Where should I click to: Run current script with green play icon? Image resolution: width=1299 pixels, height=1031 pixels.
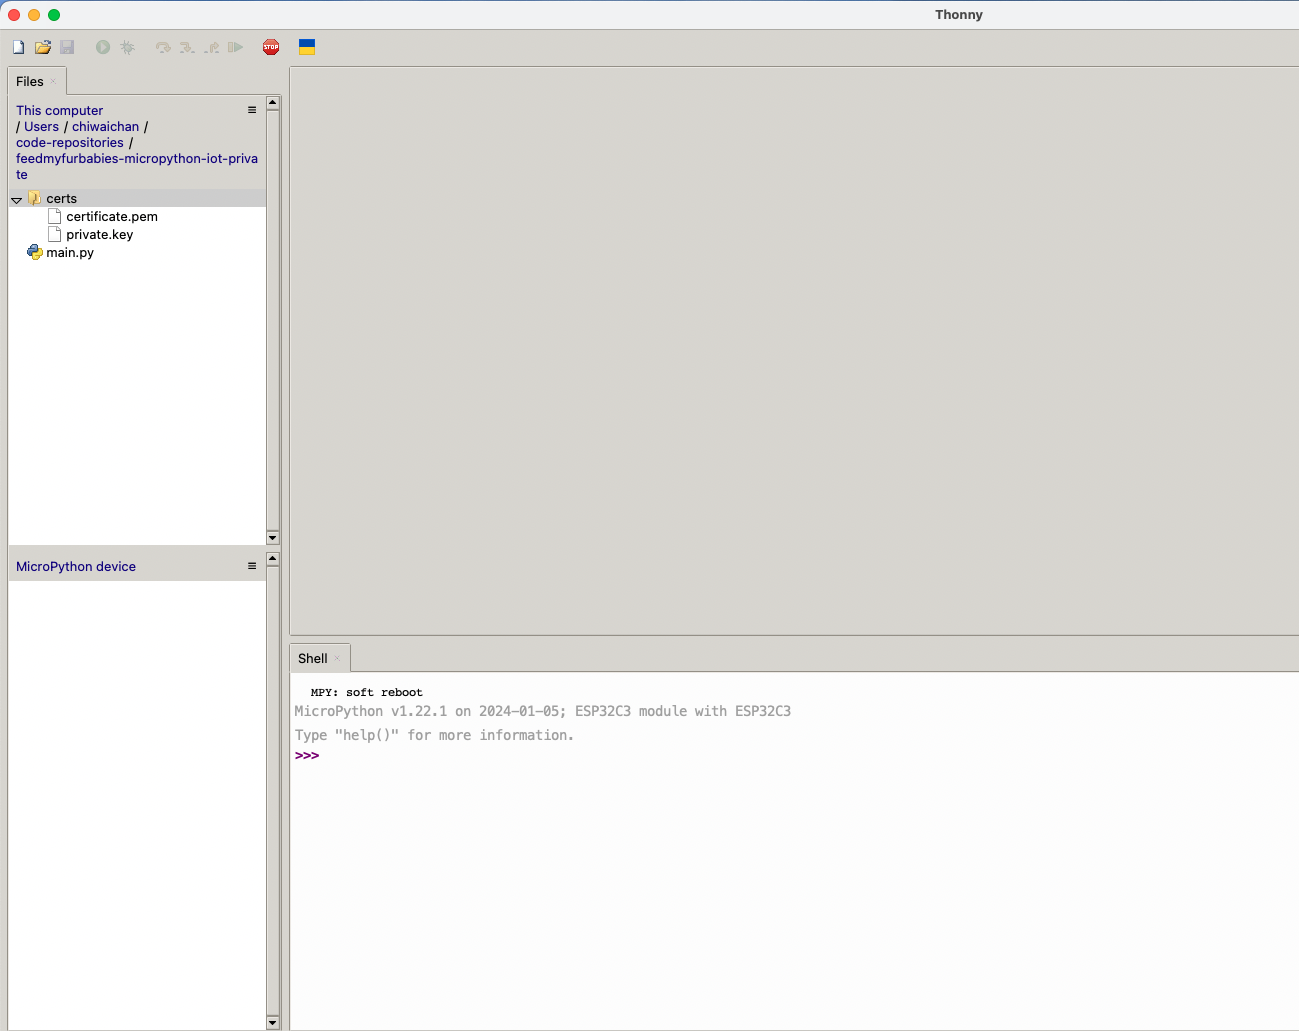(x=103, y=47)
